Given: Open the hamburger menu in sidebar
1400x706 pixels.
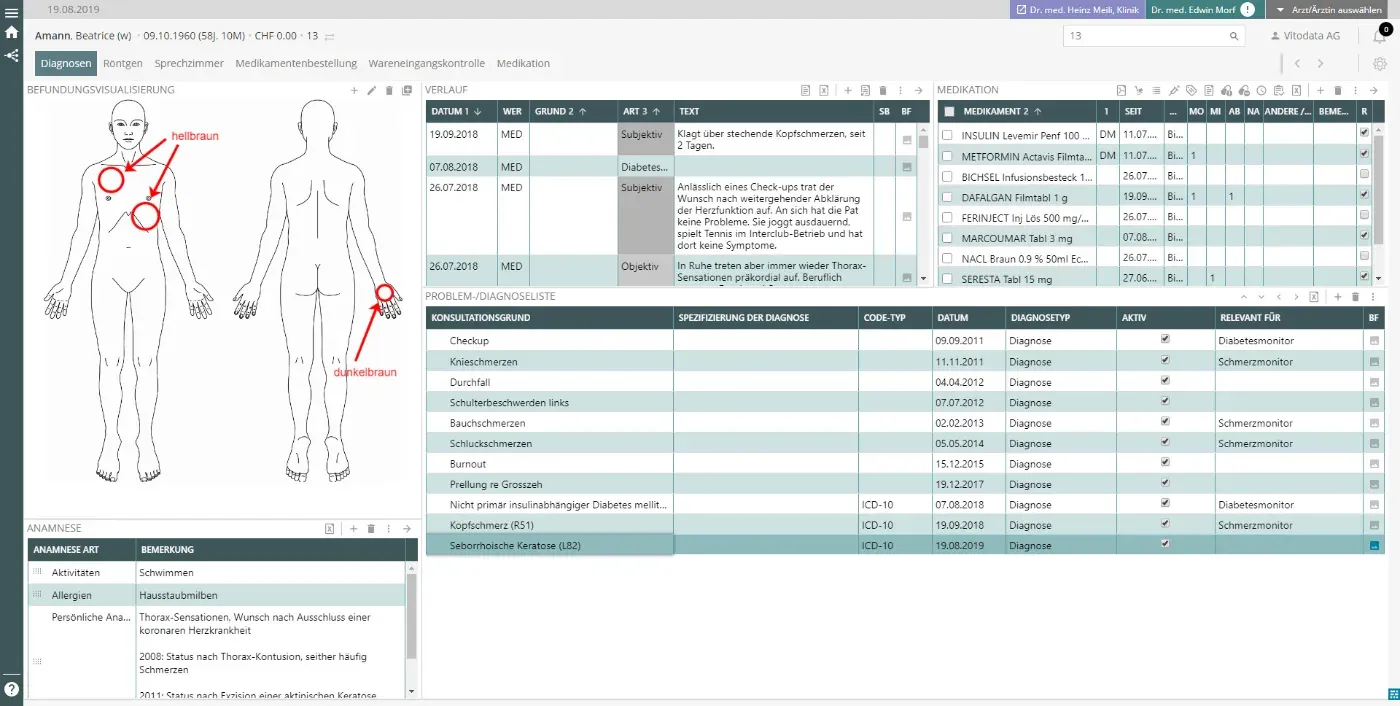Looking at the screenshot, I should click(11, 13).
